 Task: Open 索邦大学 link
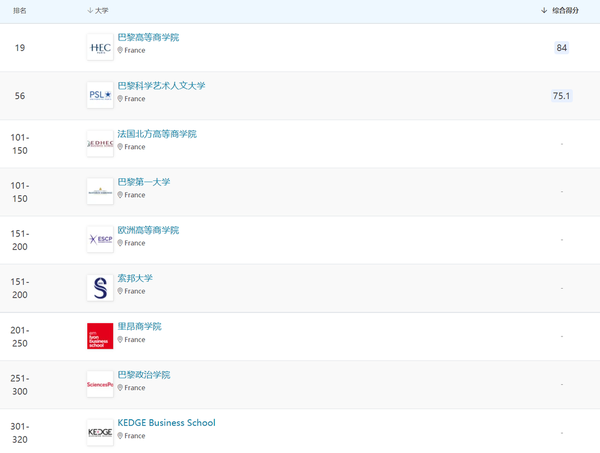pos(135,278)
